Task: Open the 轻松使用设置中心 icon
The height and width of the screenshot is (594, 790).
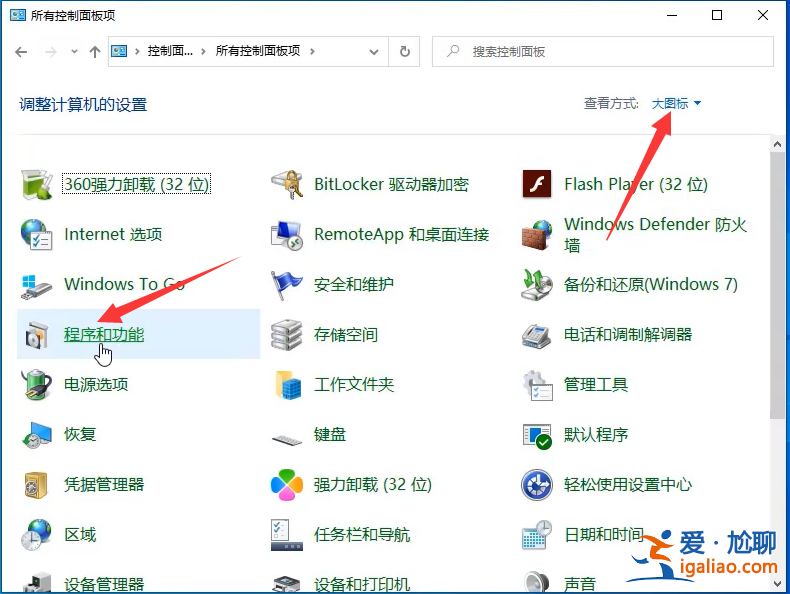Action: pyautogui.click(x=537, y=485)
